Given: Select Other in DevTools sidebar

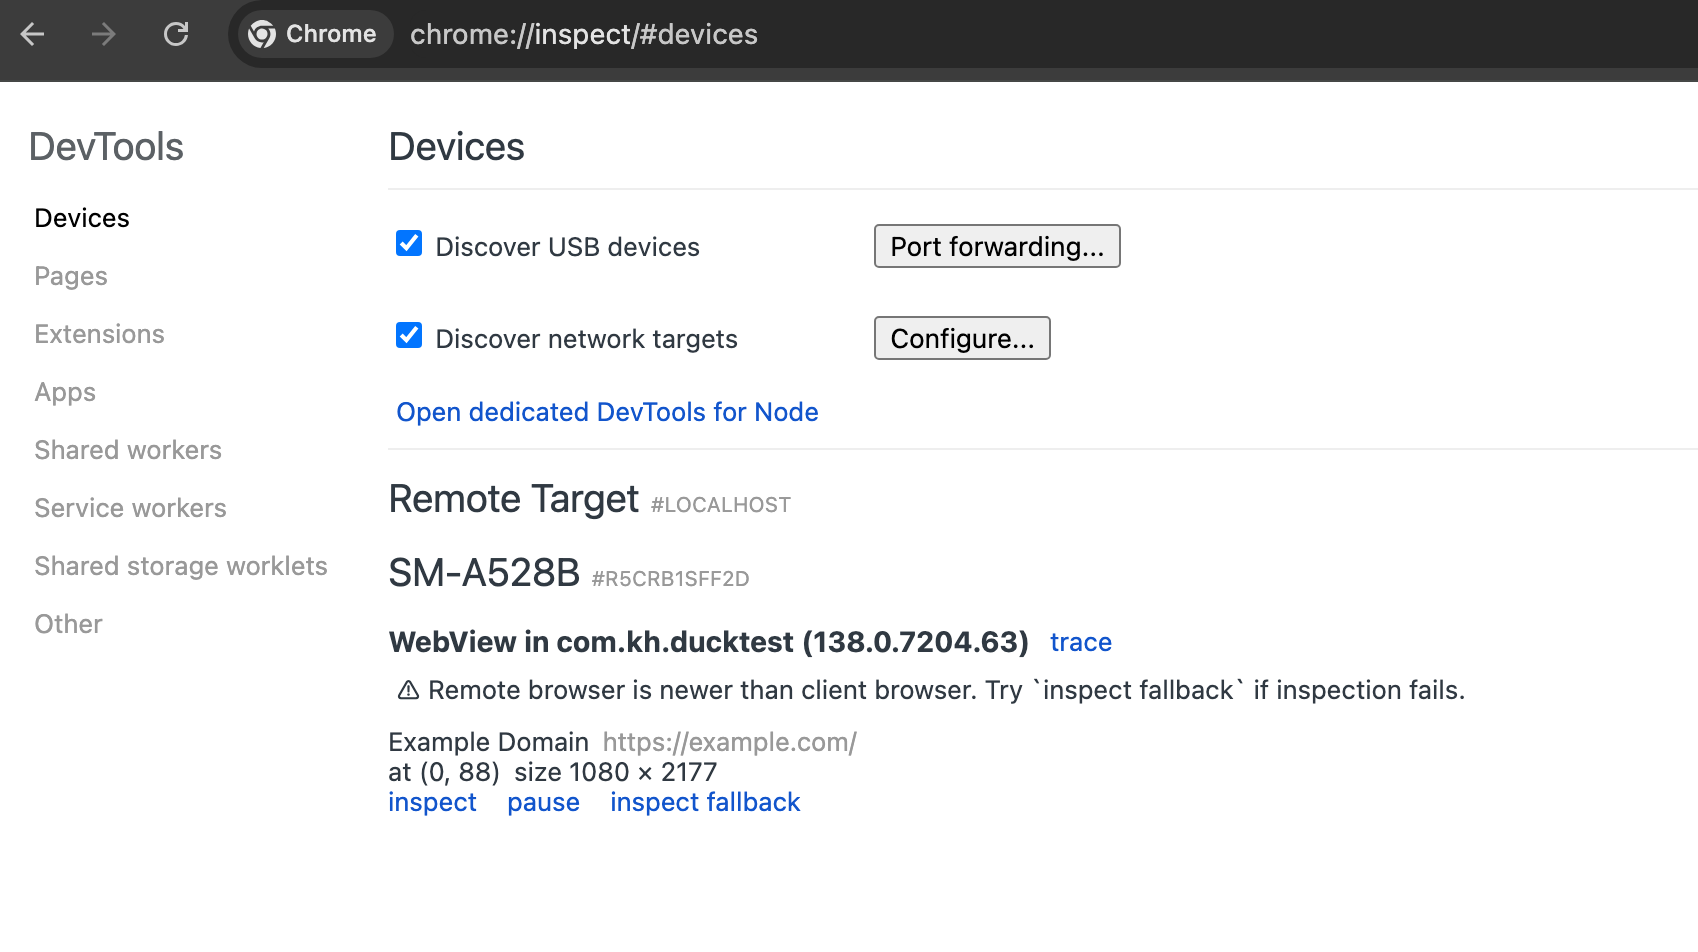Looking at the screenshot, I should click(68, 624).
